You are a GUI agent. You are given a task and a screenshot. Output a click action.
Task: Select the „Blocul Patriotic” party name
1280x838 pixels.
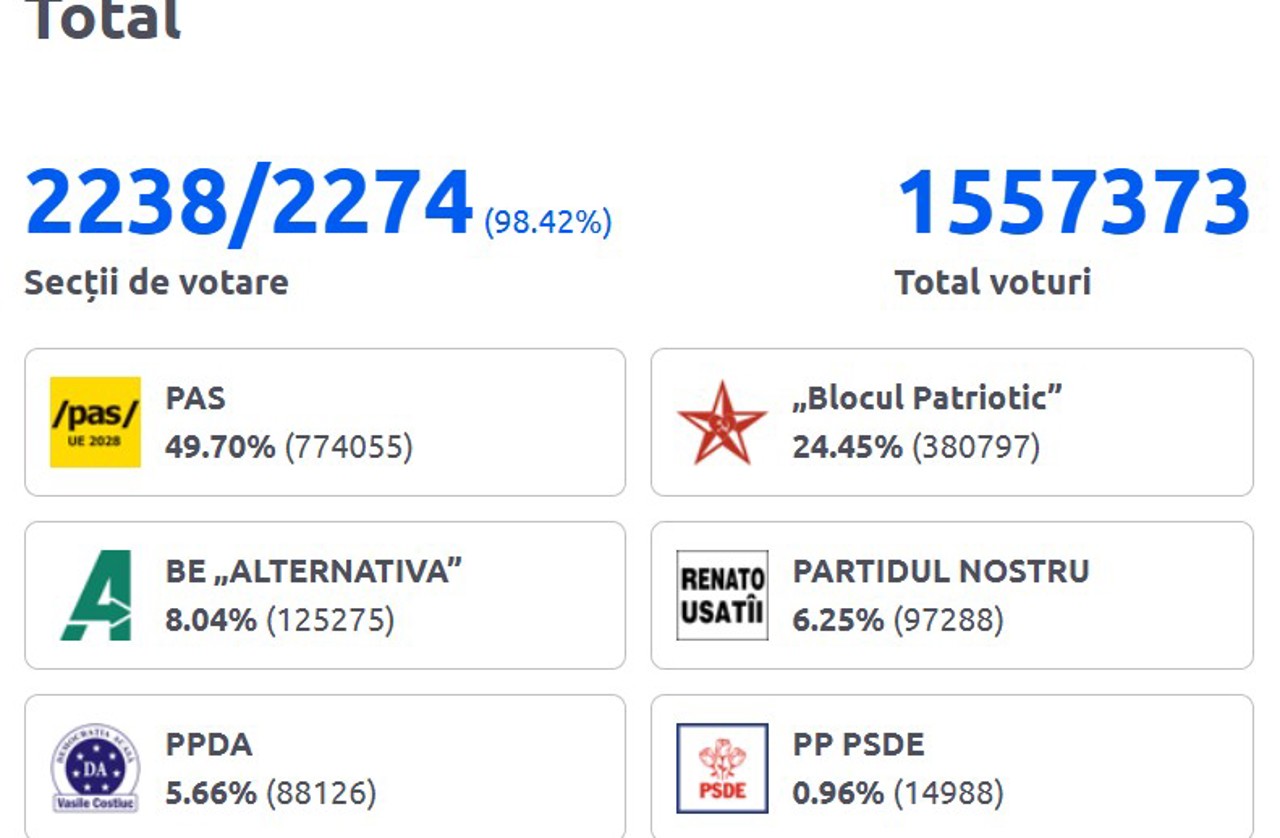coord(926,398)
